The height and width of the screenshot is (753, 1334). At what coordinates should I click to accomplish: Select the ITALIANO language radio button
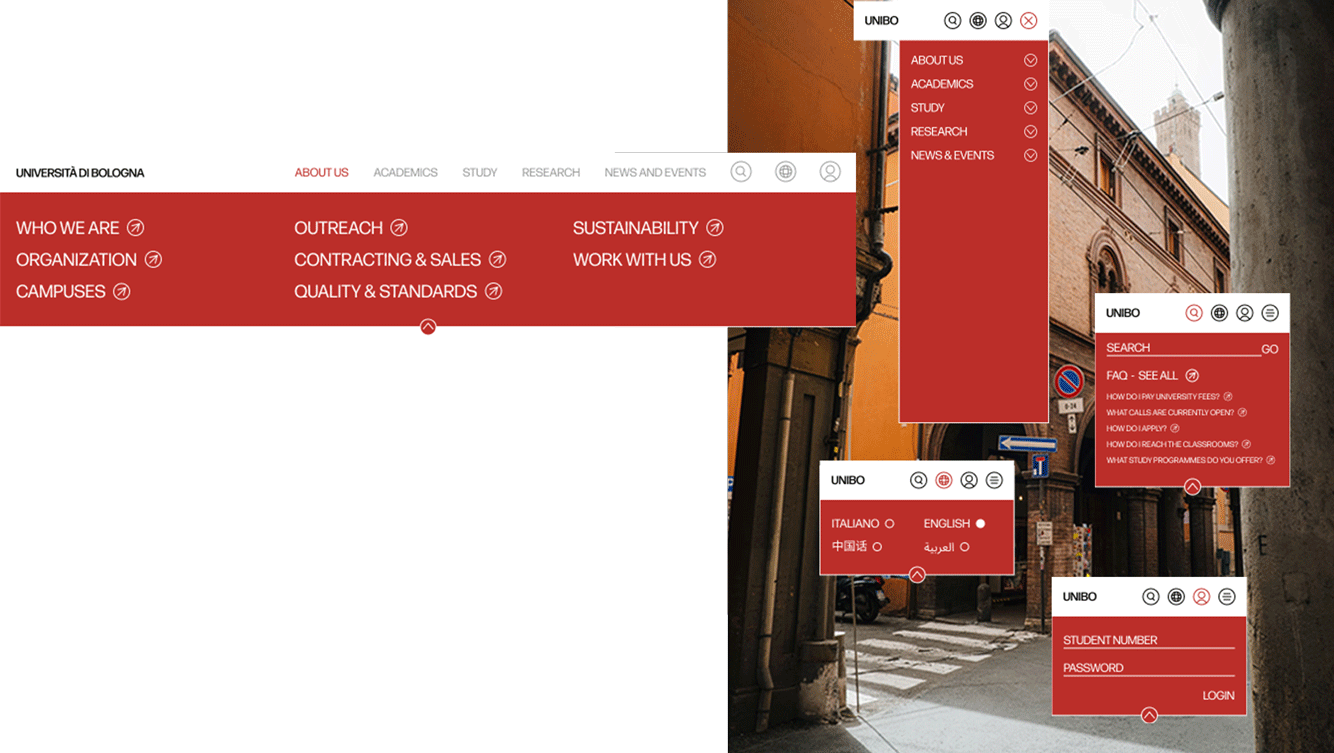(x=889, y=524)
